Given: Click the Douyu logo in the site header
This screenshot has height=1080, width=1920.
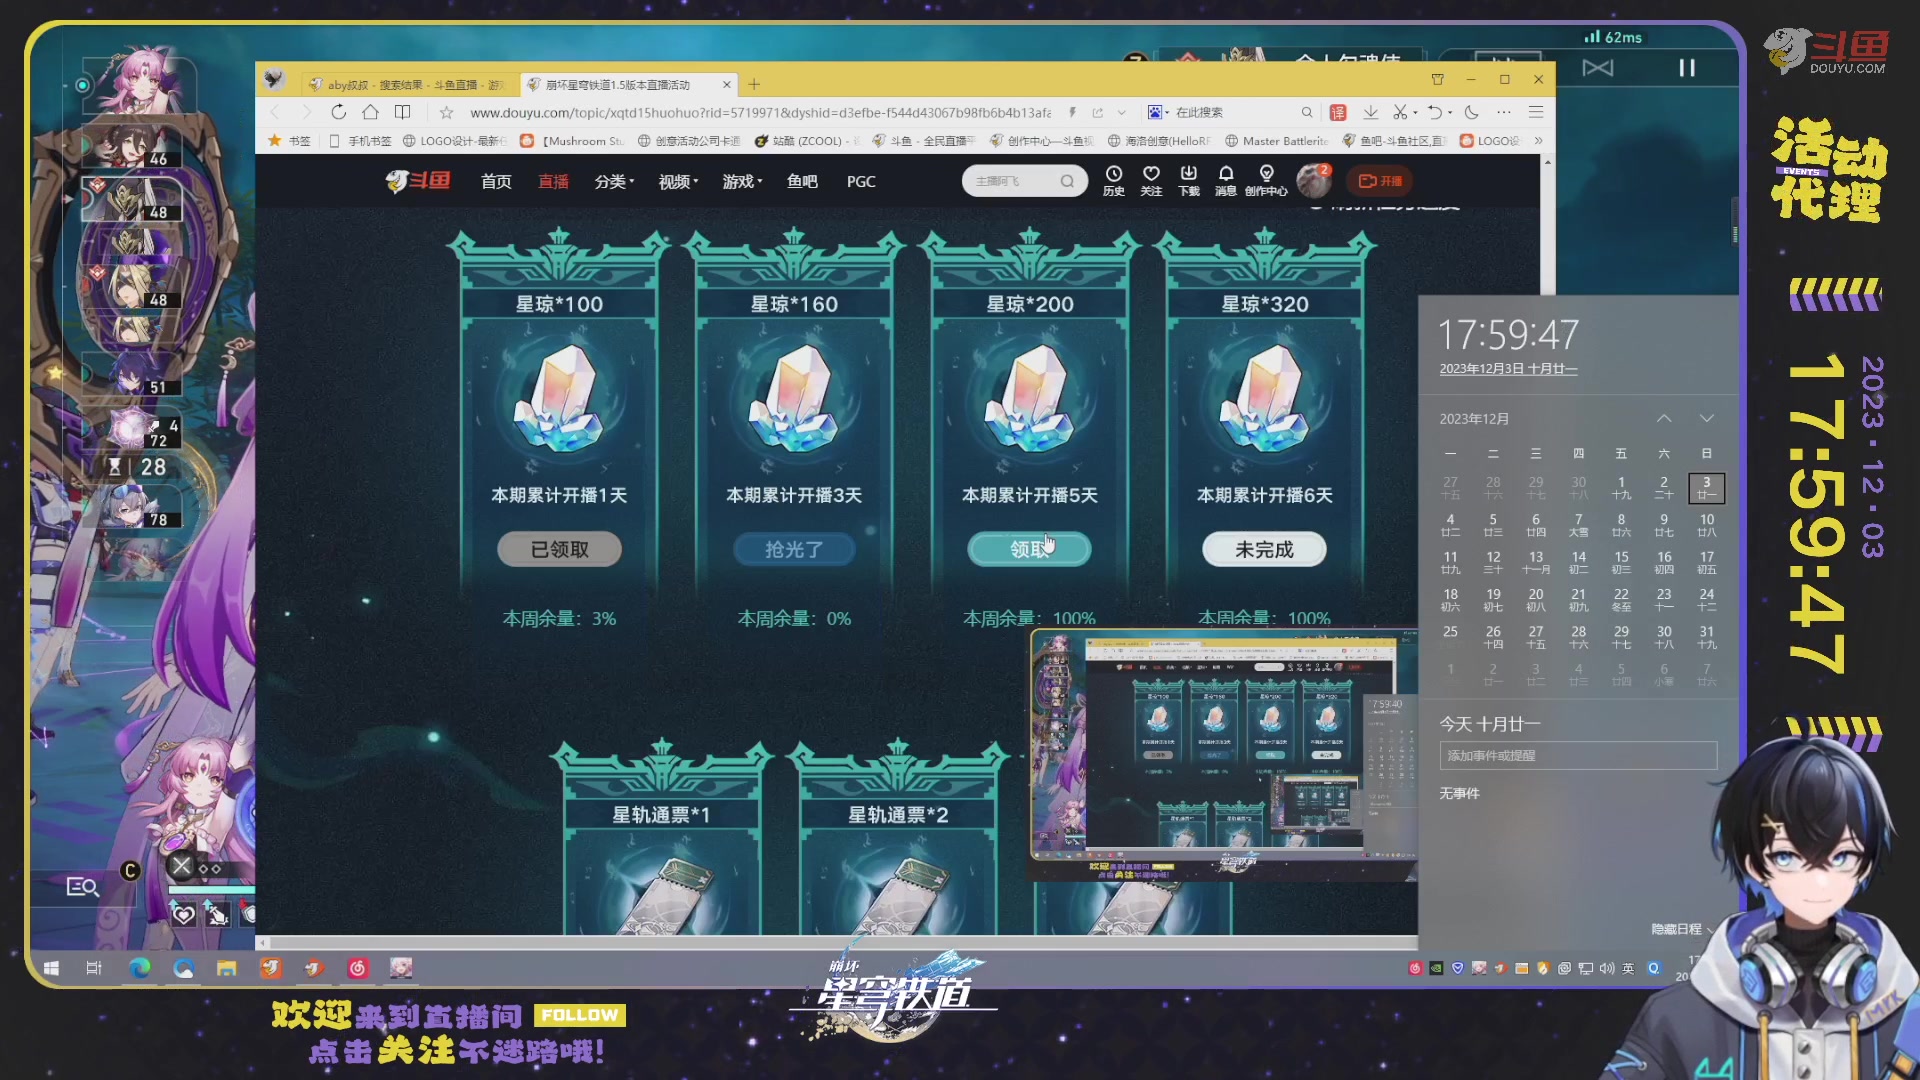Looking at the screenshot, I should 418,181.
